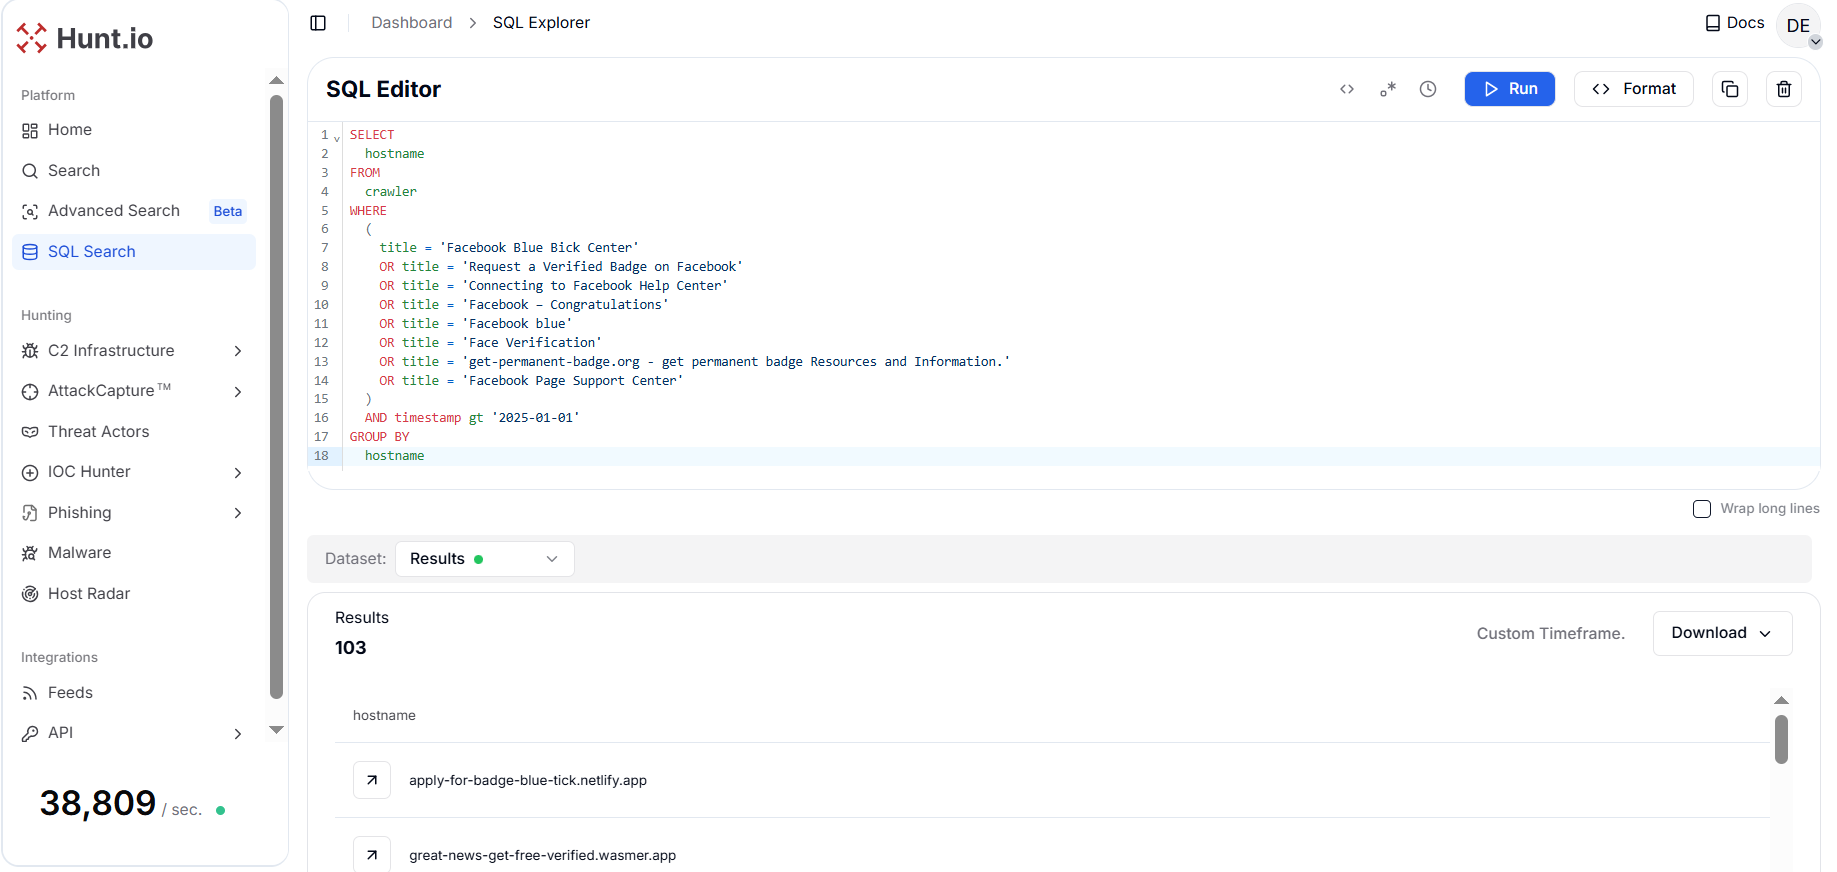Open query history clock icon
The height and width of the screenshot is (872, 1837).
click(x=1428, y=89)
